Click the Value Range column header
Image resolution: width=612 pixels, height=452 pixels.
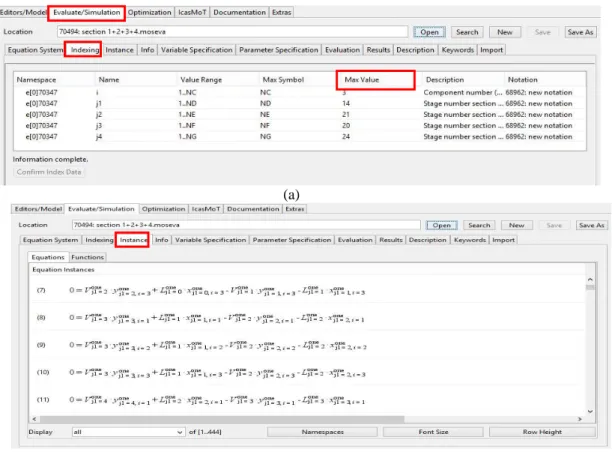pos(218,80)
